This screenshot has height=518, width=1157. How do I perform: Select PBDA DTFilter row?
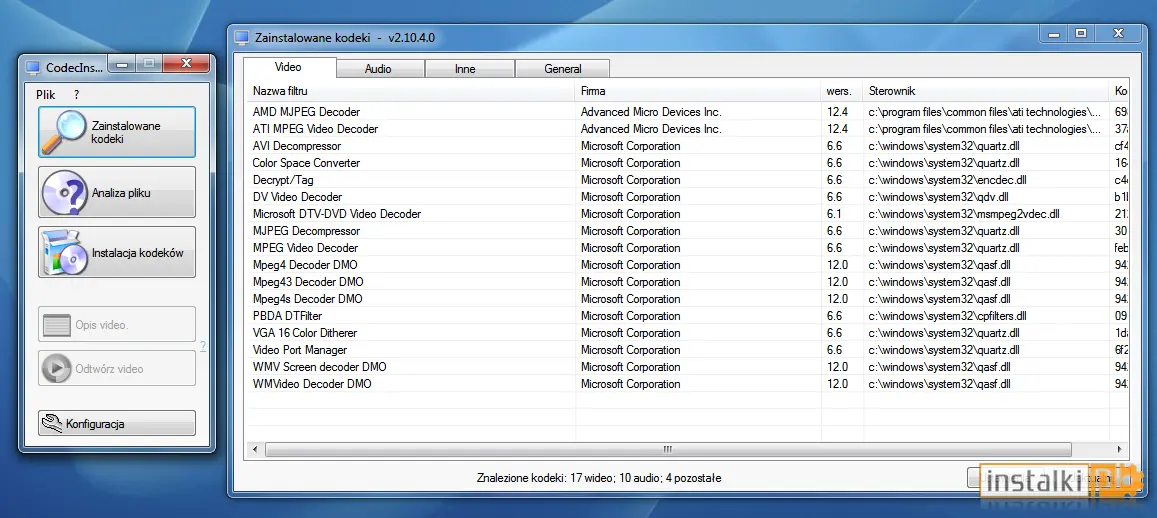(688, 316)
